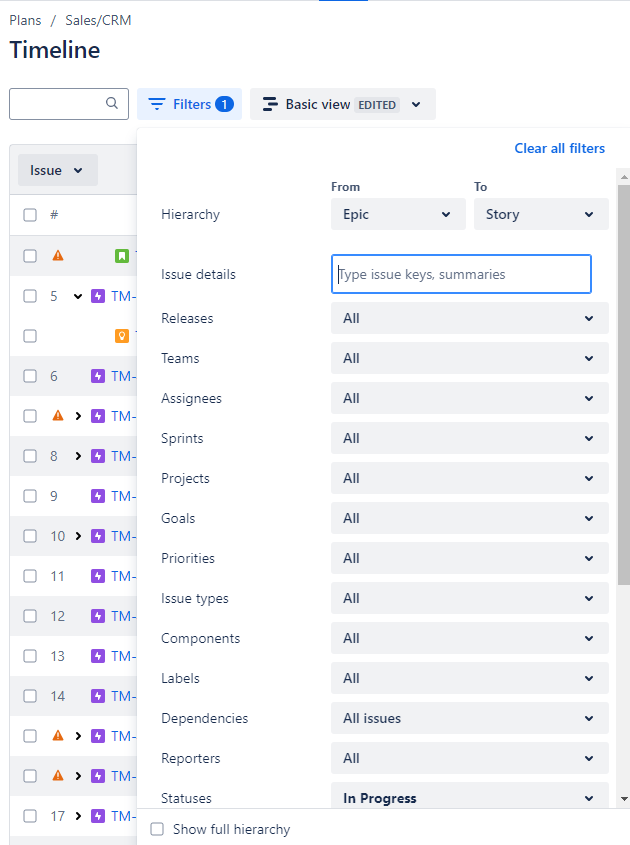Collapse row 5 with its chevron
This screenshot has height=845, width=630.
(x=78, y=296)
